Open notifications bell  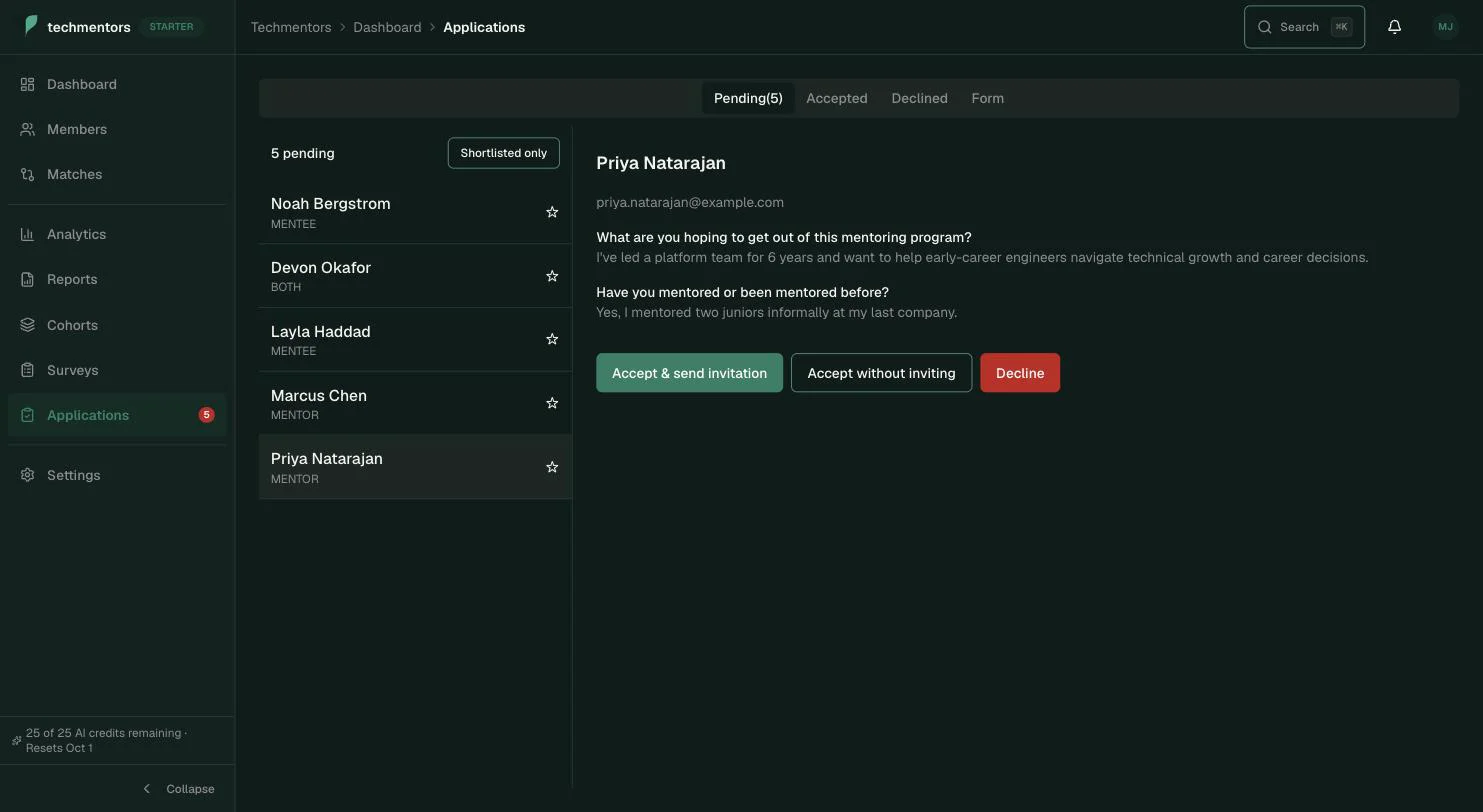pos(1395,27)
